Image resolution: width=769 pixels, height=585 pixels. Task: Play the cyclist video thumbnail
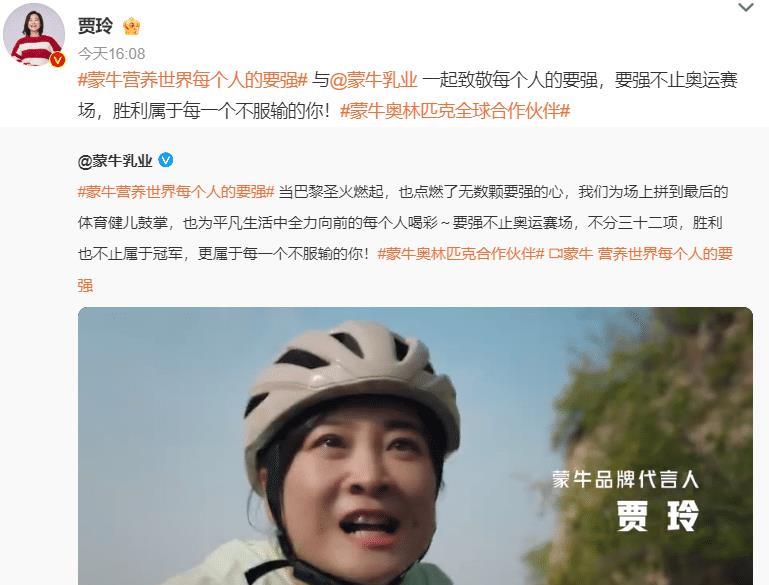tap(415, 446)
